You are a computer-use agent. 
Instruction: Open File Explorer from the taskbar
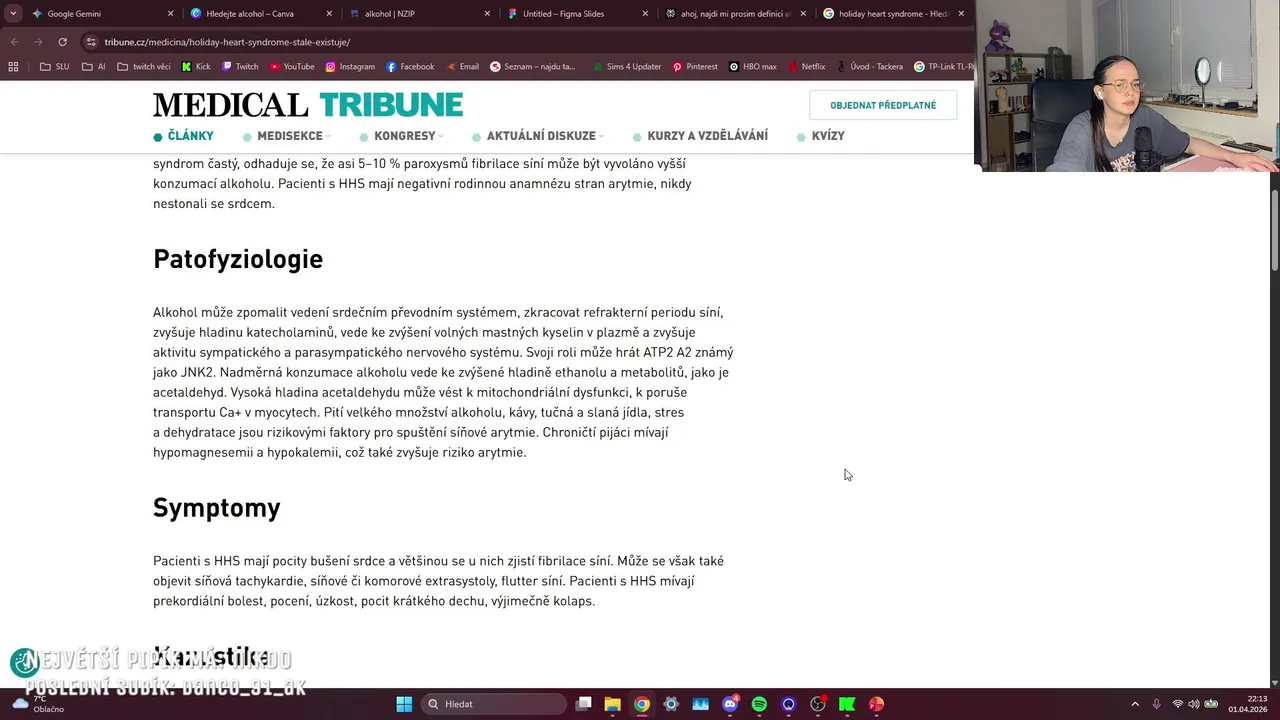pyautogui.click(x=612, y=704)
